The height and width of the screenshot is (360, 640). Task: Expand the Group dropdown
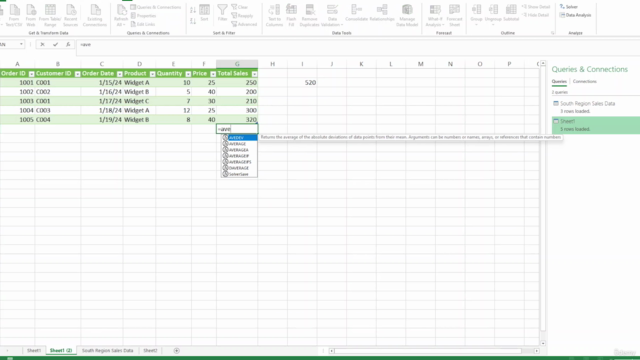click(x=476, y=25)
